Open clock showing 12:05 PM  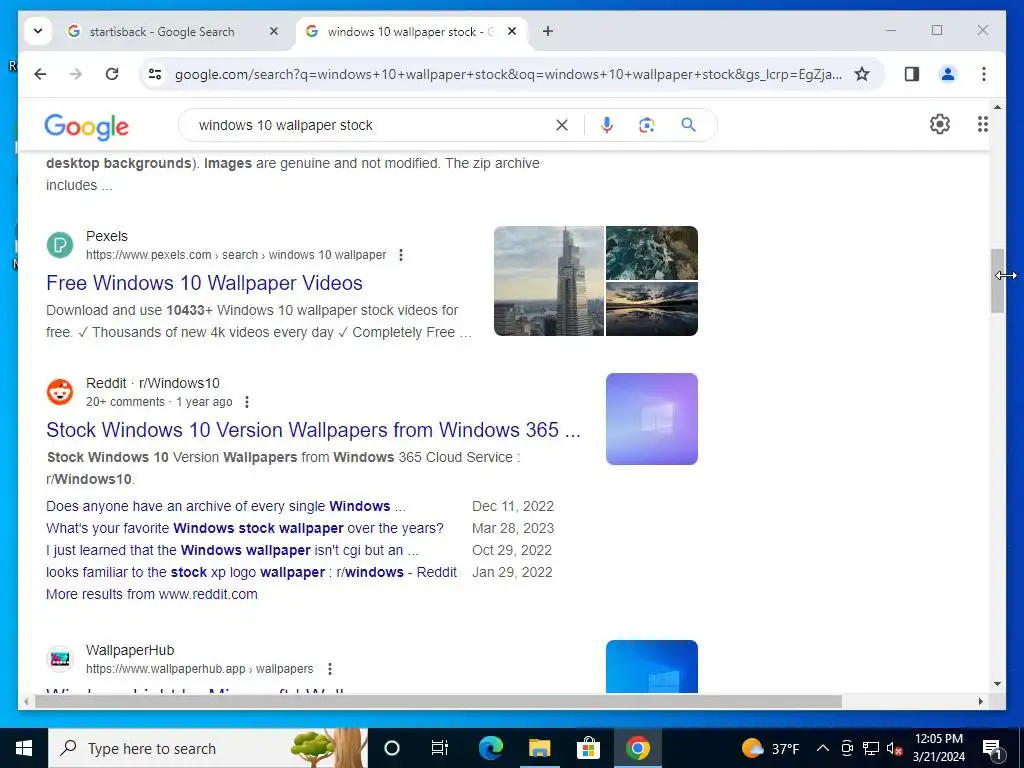click(938, 748)
